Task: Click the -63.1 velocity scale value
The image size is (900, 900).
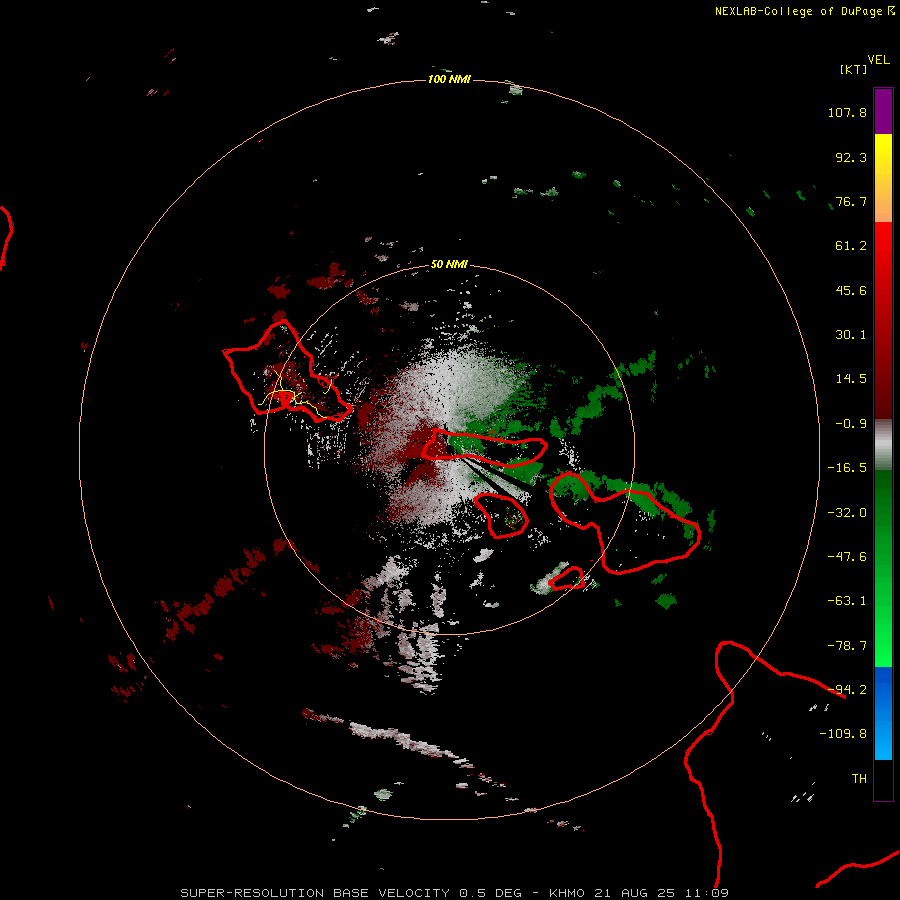Action: 847,601
